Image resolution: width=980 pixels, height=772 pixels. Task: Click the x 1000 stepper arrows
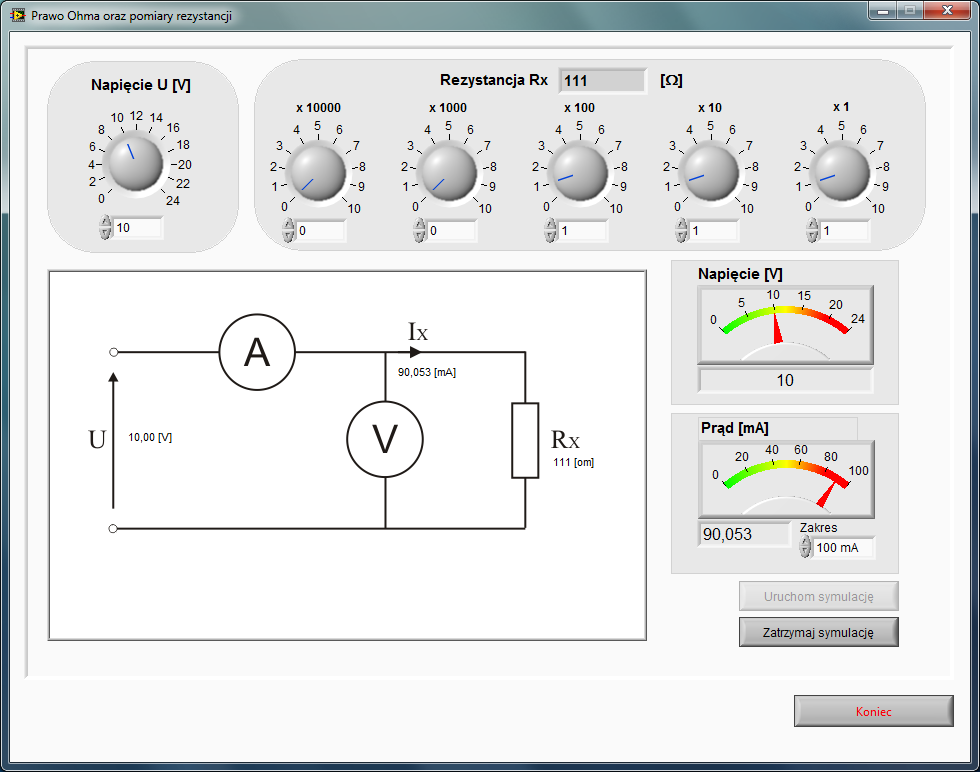click(x=419, y=231)
